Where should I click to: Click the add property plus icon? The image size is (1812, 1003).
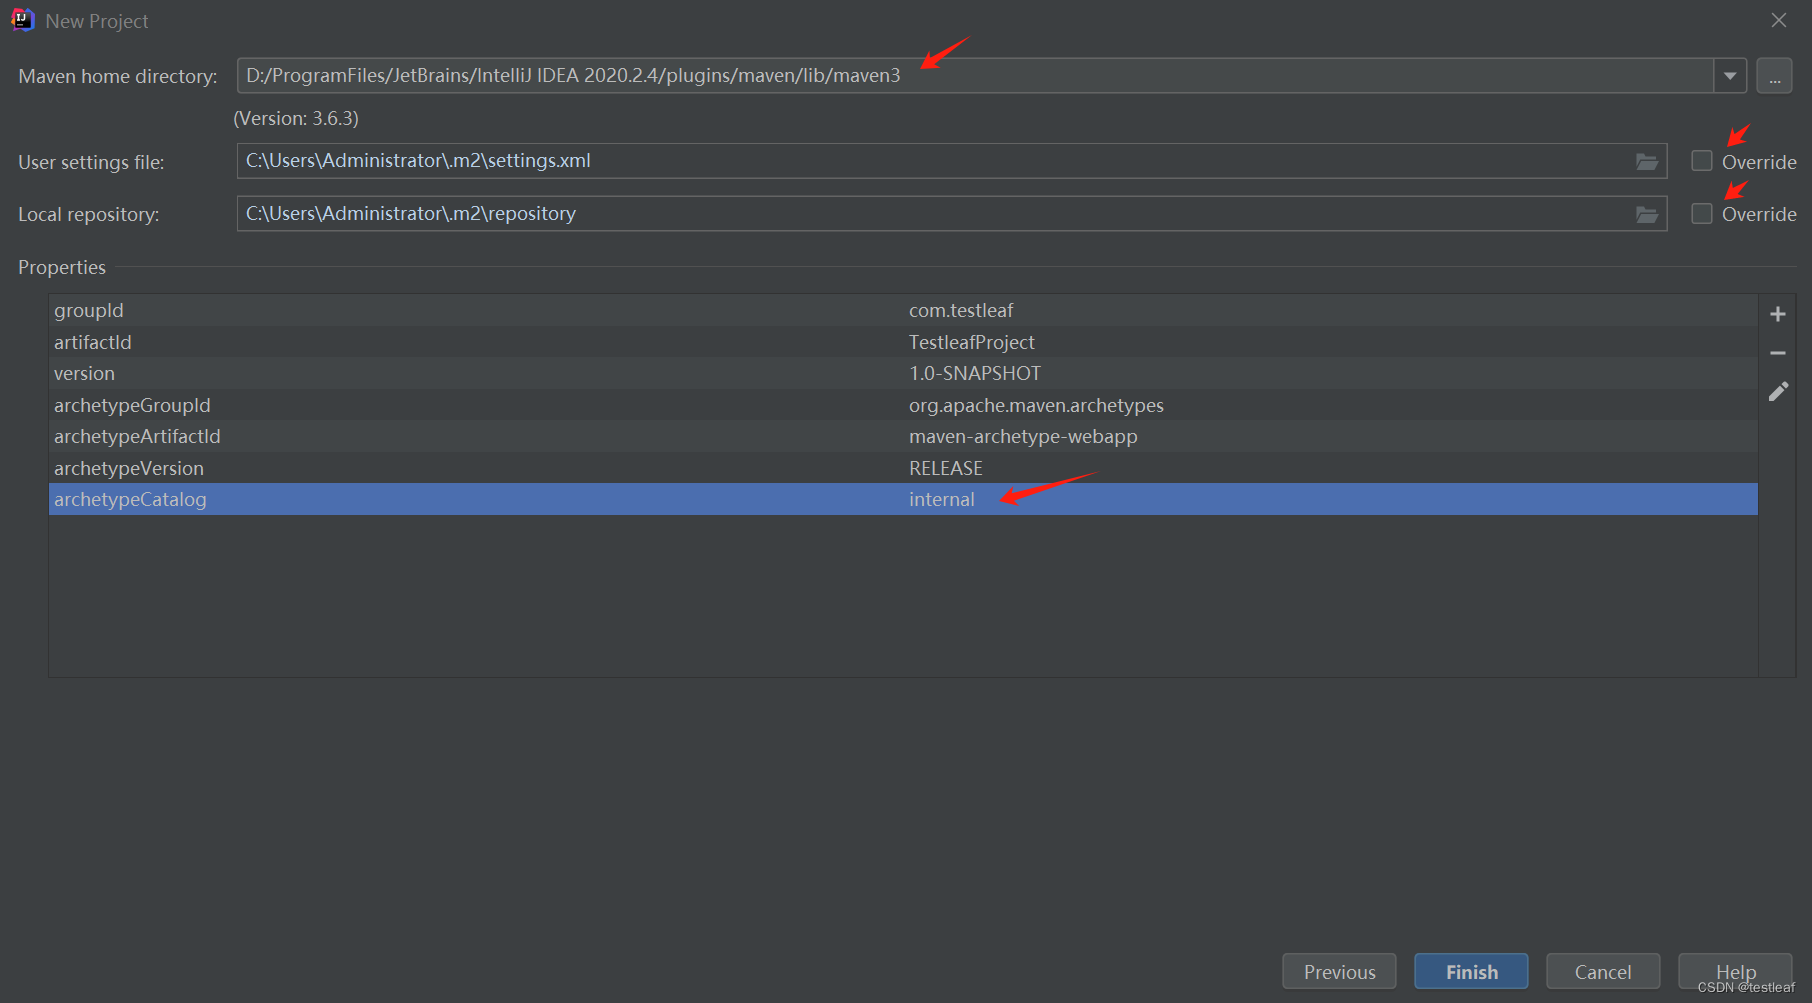(1777, 314)
